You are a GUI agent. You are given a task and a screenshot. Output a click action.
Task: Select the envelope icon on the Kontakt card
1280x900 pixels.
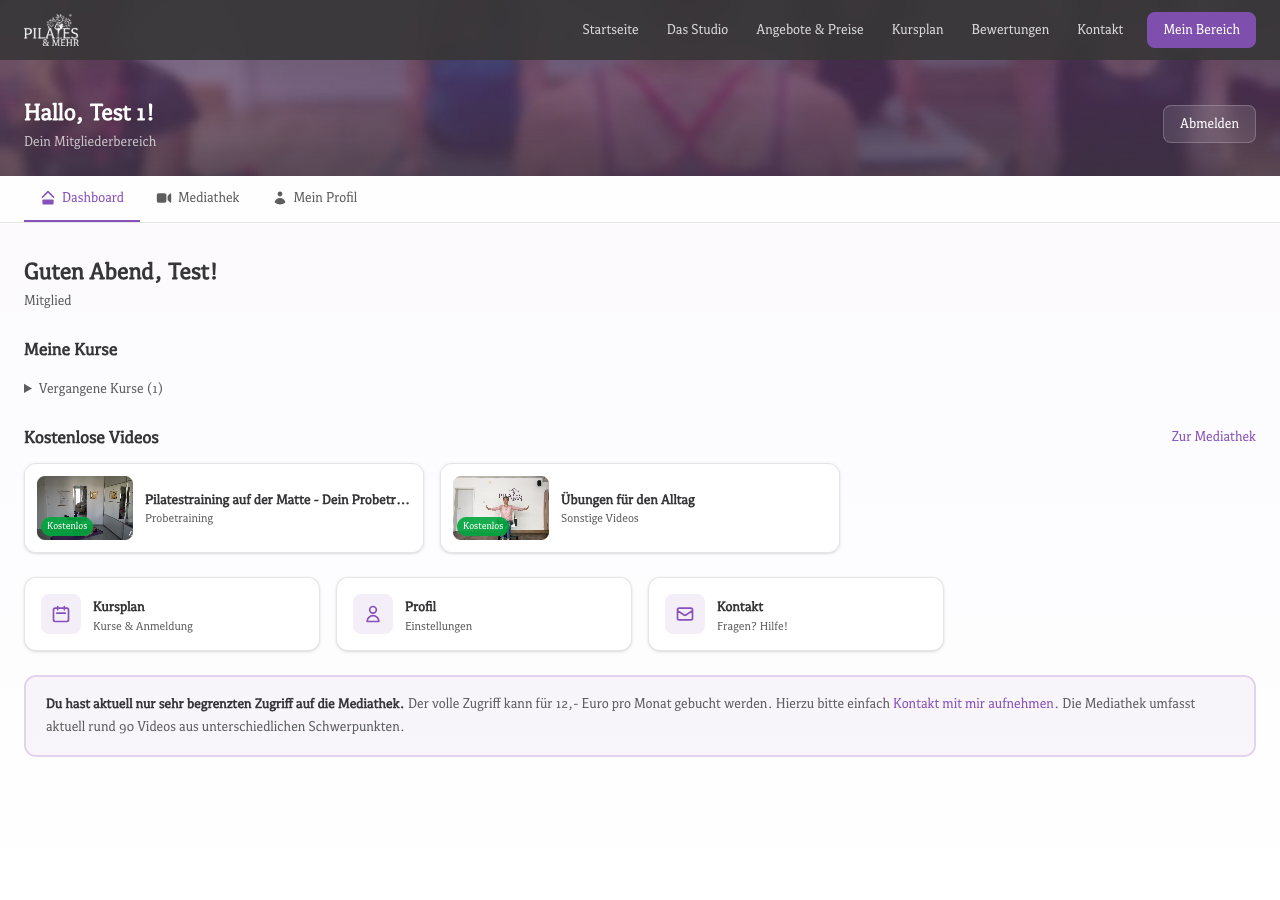pos(684,613)
